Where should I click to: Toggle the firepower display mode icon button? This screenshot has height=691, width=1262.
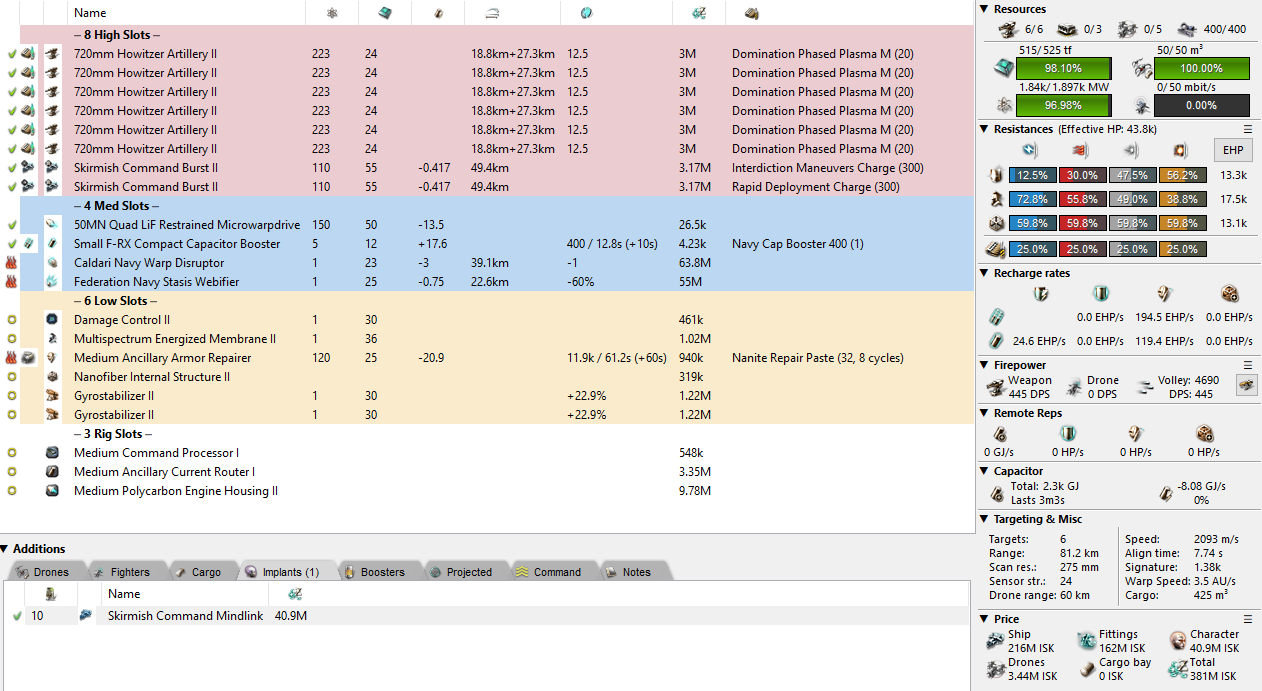click(1246, 385)
